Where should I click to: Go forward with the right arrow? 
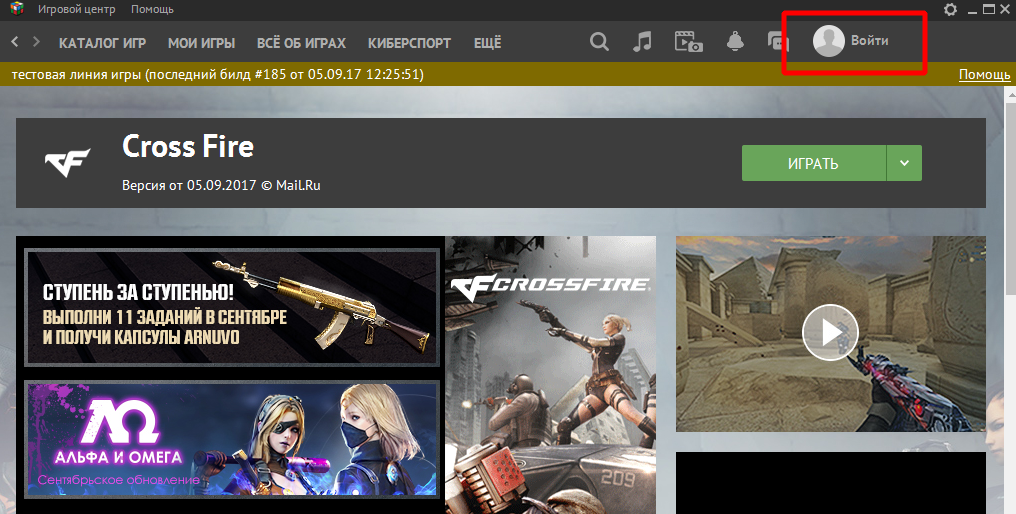tap(36, 41)
